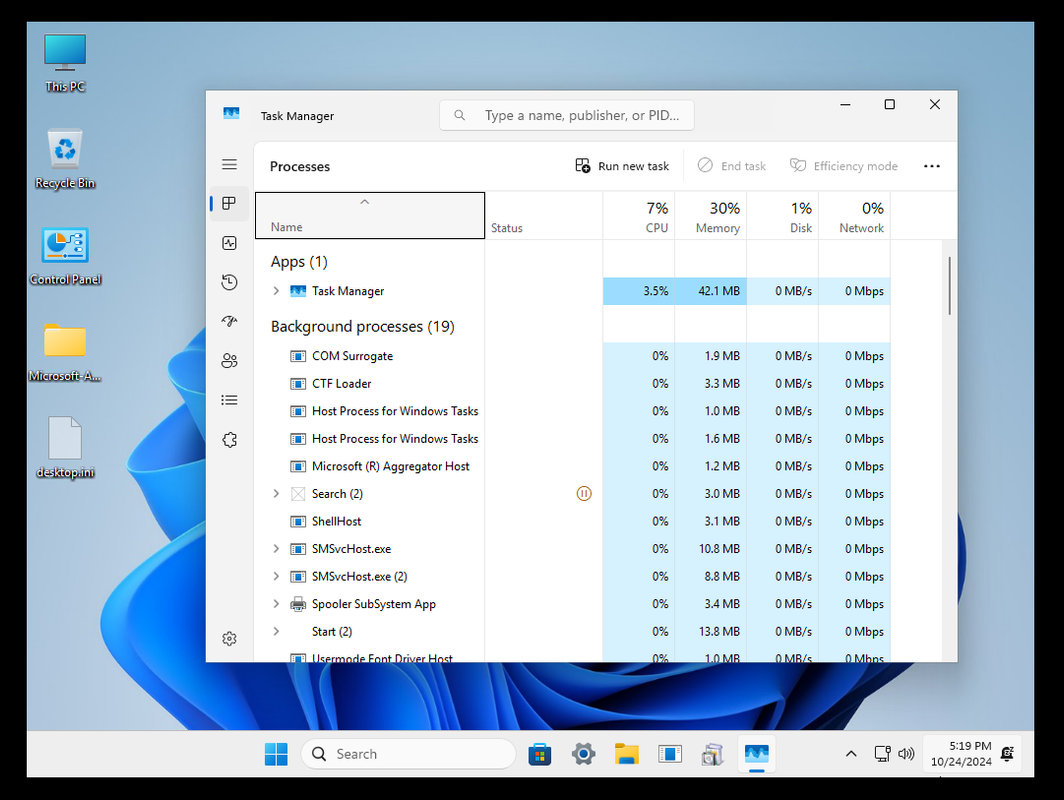The width and height of the screenshot is (1064, 800).
Task: Open Microsoft Store from the taskbar
Action: [539, 754]
